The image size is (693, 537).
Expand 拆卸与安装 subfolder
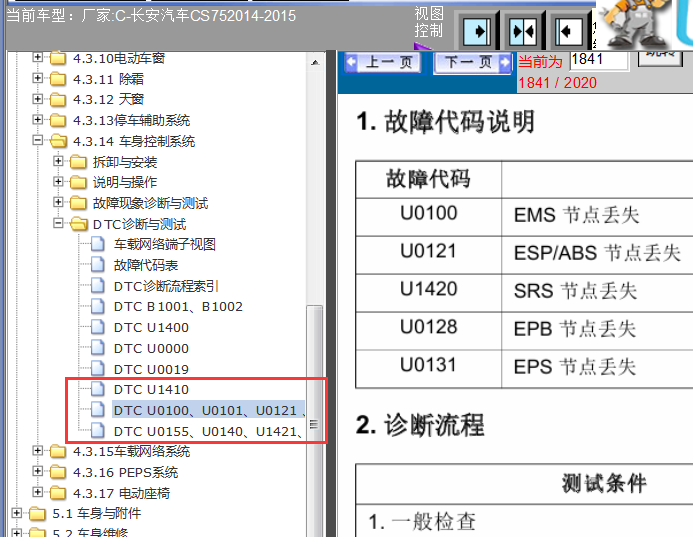[58, 161]
